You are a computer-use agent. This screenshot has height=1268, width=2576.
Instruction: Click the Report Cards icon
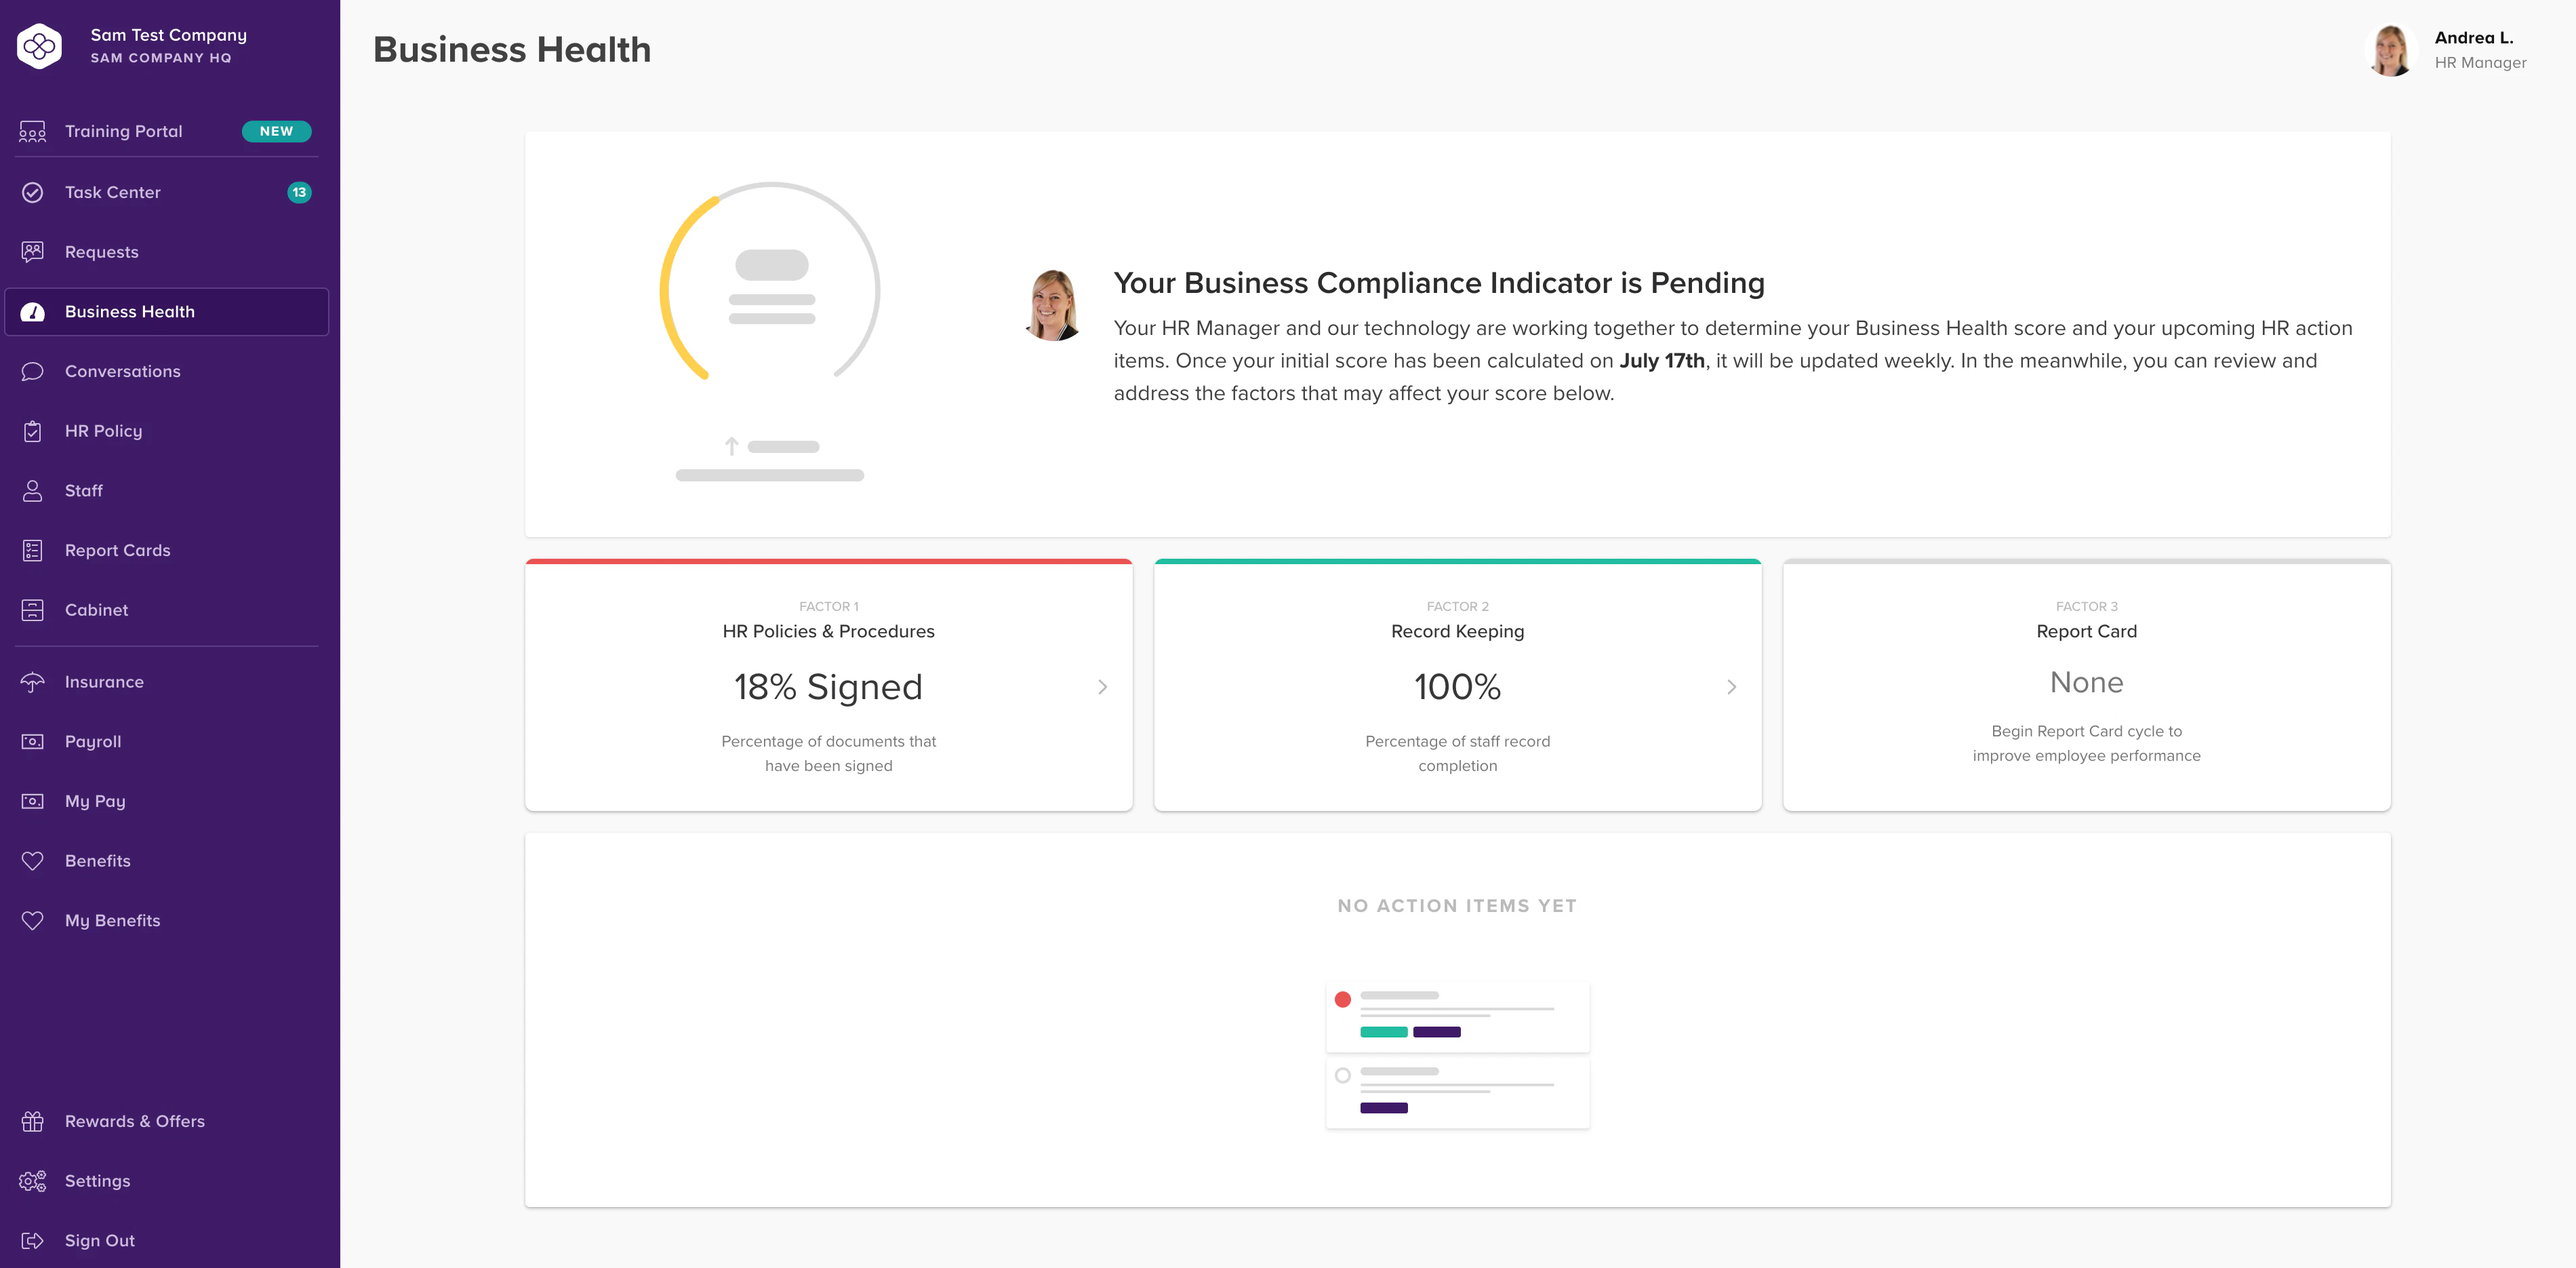pyautogui.click(x=33, y=550)
